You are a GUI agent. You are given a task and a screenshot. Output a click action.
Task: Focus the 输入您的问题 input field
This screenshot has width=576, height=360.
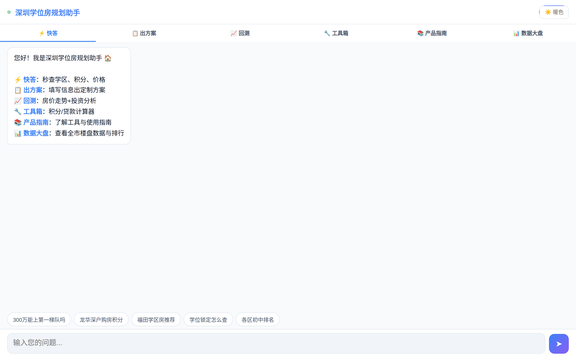(x=276, y=343)
